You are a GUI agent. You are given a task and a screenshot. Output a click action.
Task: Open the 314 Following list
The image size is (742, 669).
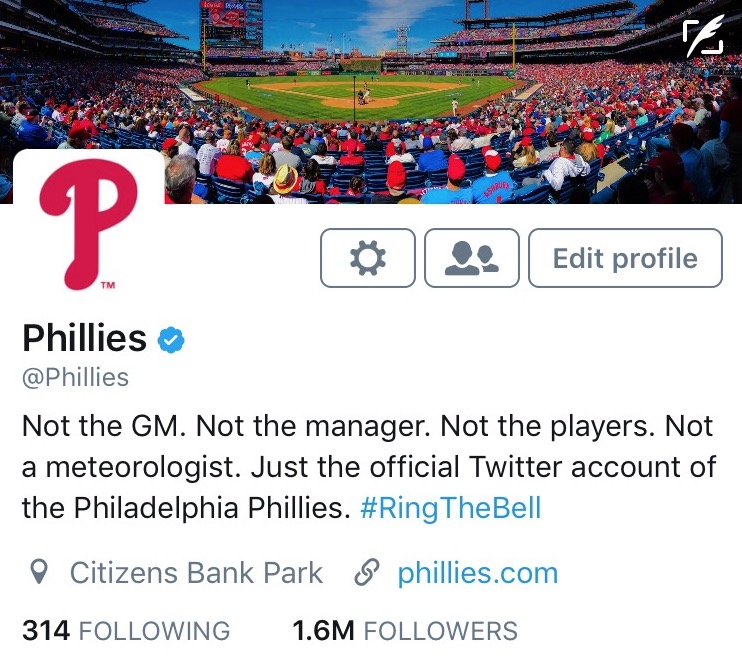point(126,631)
